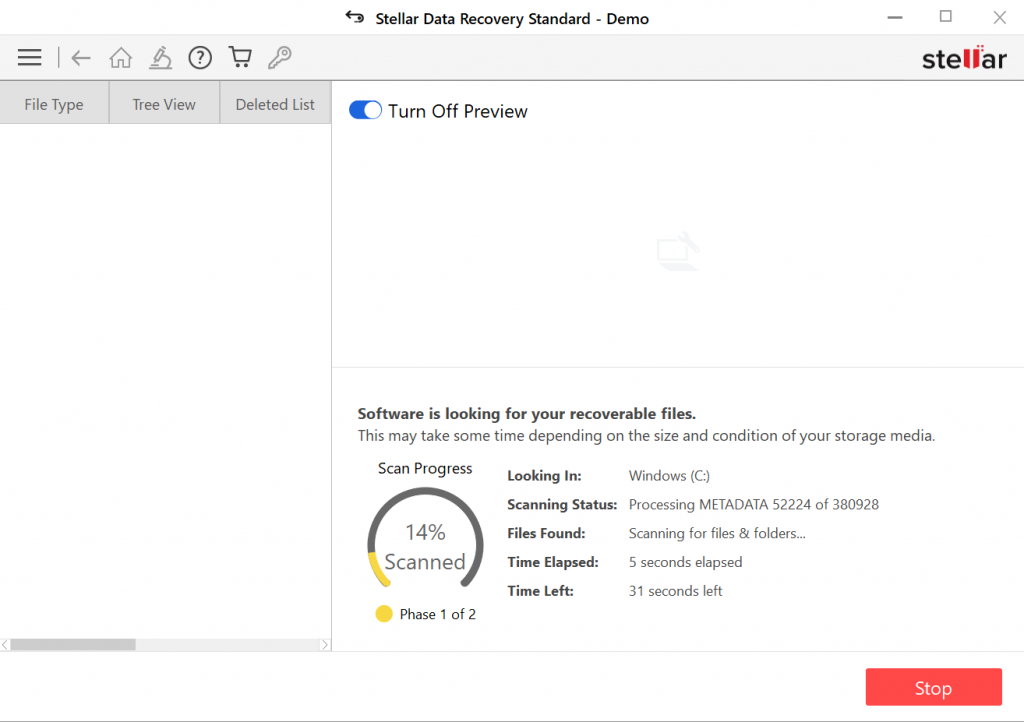Expand the File Type category pane
The width and height of the screenshot is (1024, 722).
click(x=54, y=103)
